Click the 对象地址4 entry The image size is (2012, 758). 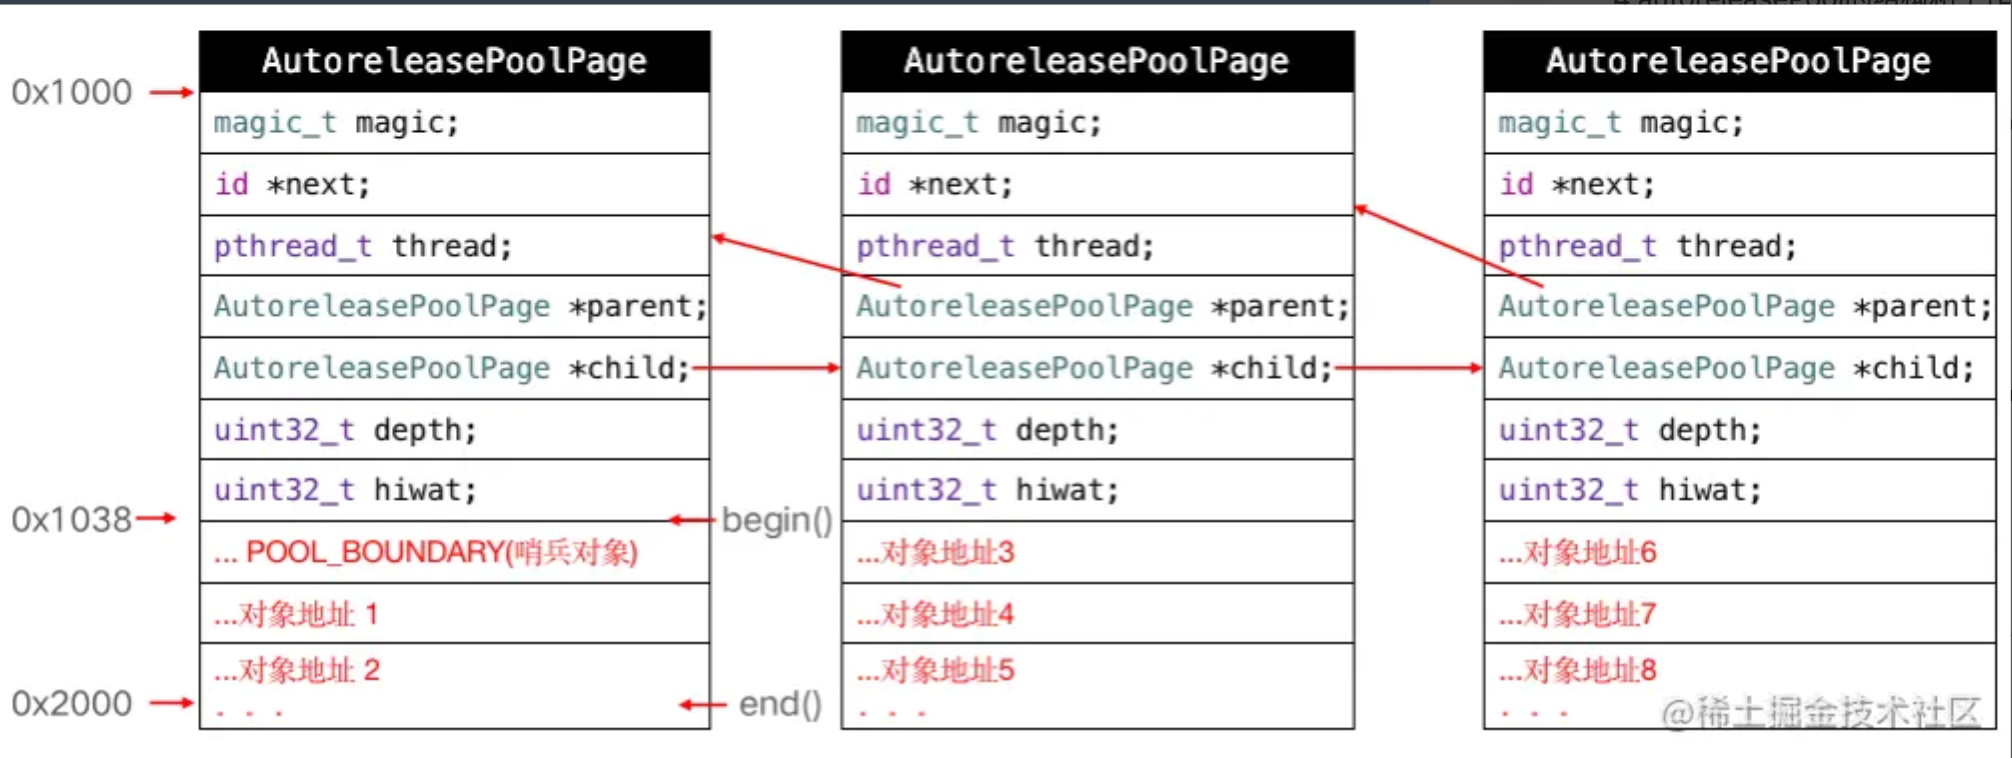[935, 613]
